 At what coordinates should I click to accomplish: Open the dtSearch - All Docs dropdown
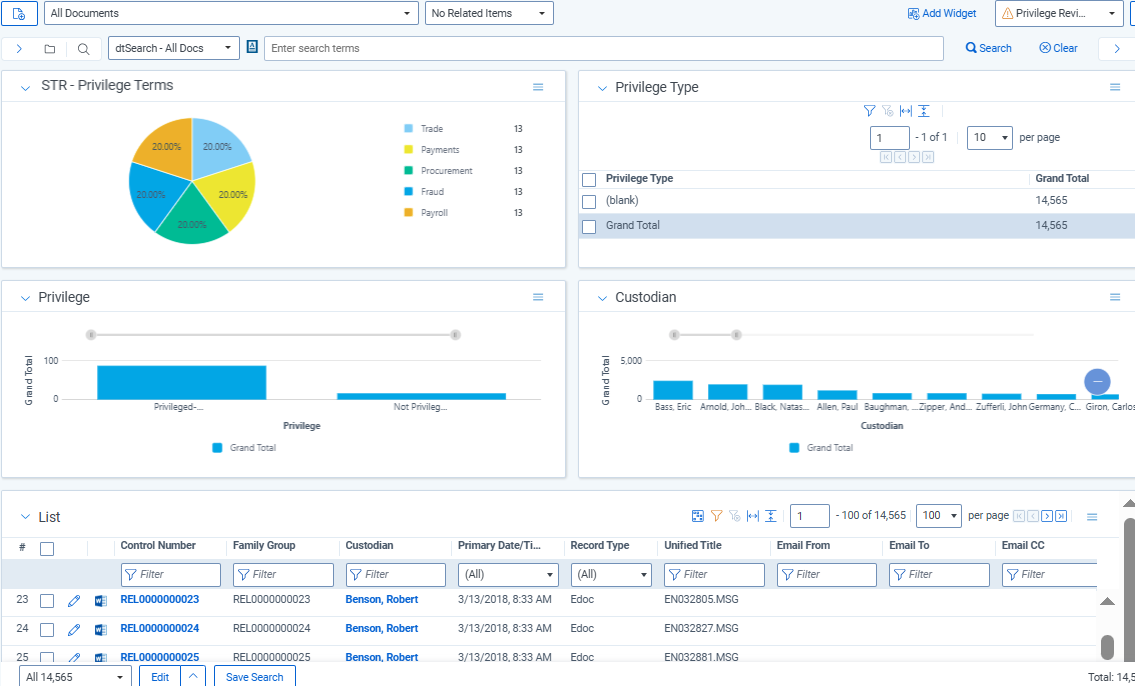(174, 48)
